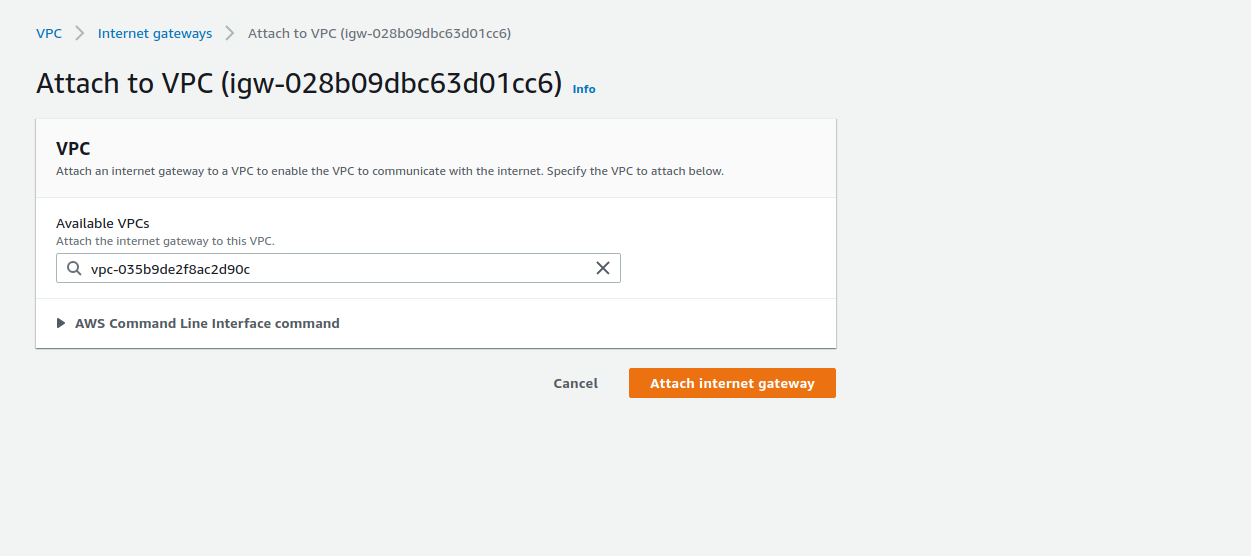Focus the text vpc-035b9de2f8ac2d90c in the field
The height and width of the screenshot is (556, 1251).
coord(170,268)
